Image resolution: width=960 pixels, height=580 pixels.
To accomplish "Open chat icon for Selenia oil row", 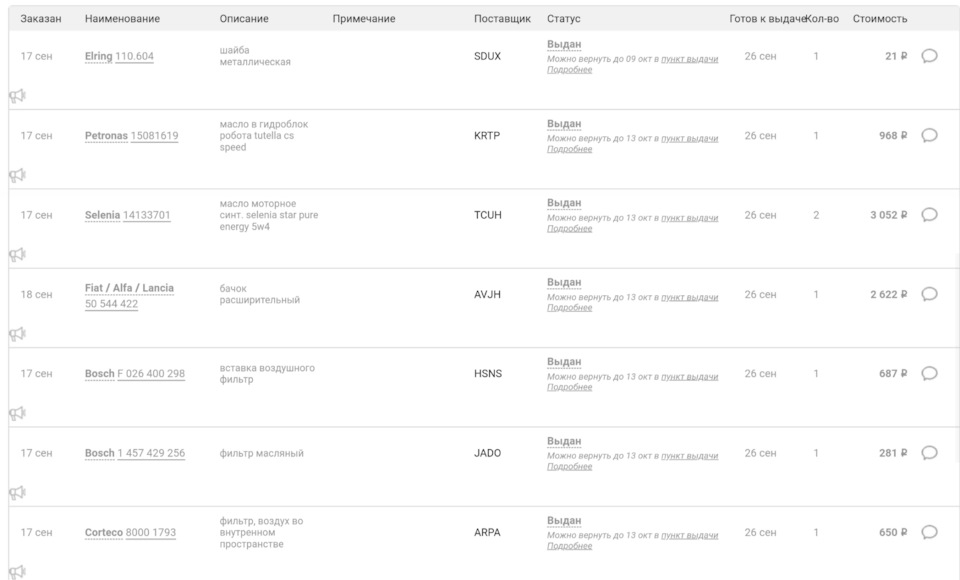I will [928, 215].
